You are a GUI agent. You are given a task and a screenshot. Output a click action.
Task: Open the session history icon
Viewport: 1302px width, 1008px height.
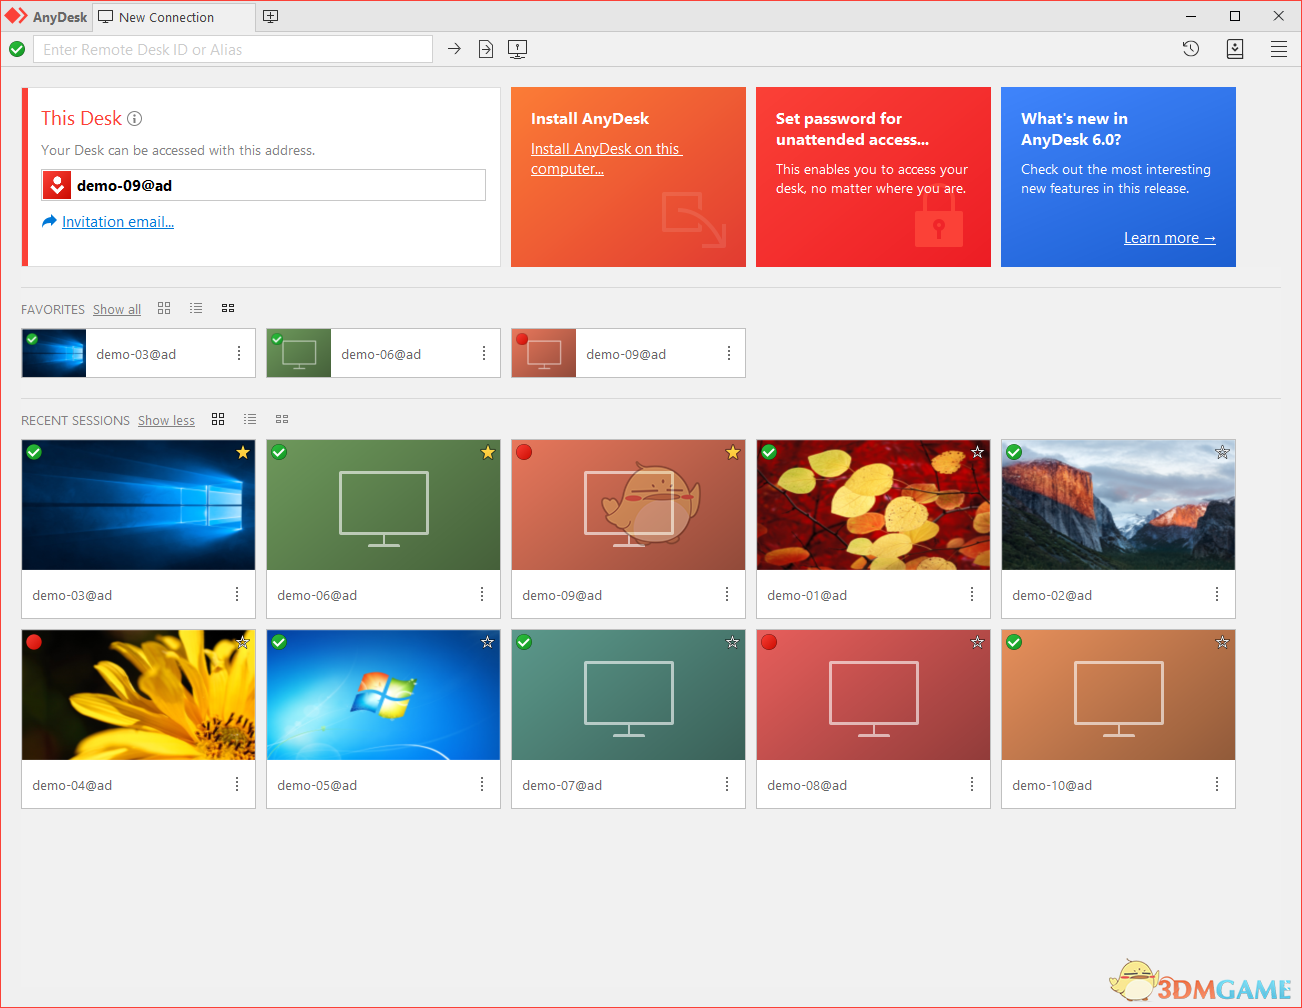[1190, 48]
